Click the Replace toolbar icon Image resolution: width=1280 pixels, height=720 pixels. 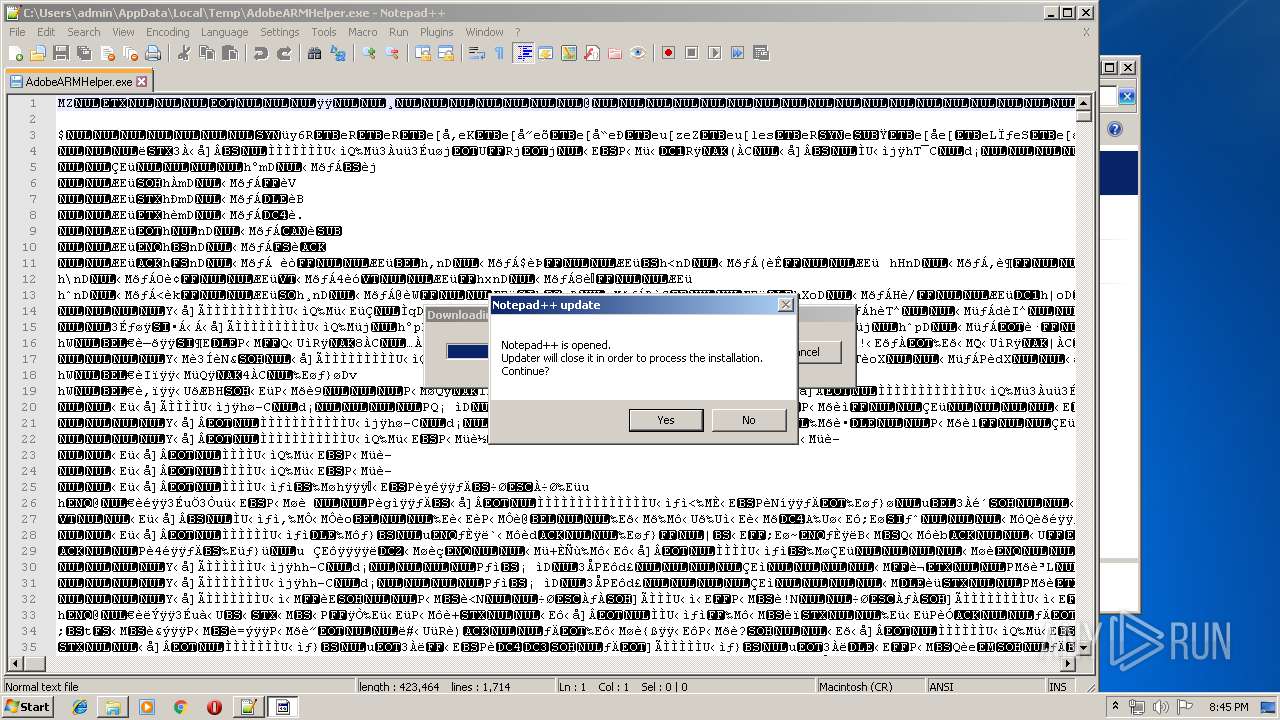tap(337, 53)
